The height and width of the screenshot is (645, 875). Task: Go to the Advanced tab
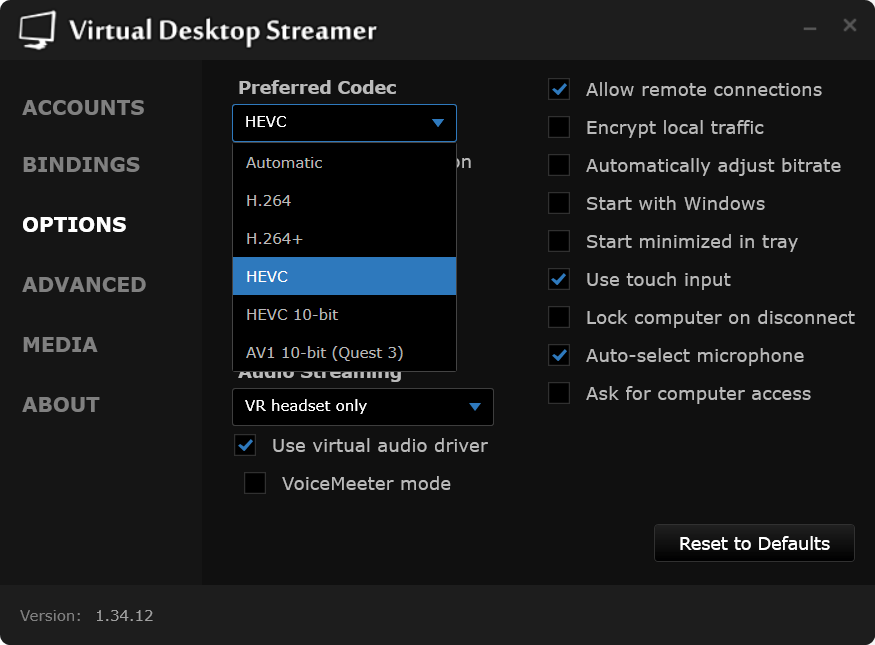coord(84,285)
